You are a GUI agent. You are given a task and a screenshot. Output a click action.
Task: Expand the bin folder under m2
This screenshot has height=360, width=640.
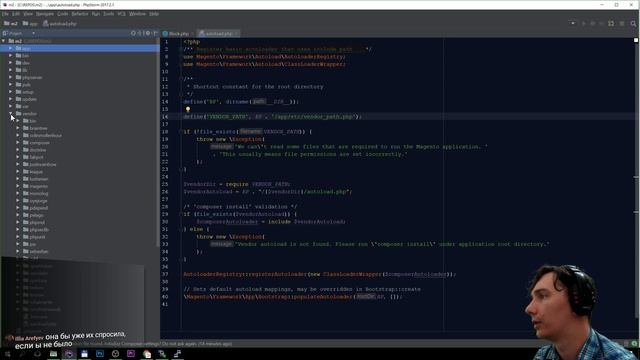coord(11,56)
